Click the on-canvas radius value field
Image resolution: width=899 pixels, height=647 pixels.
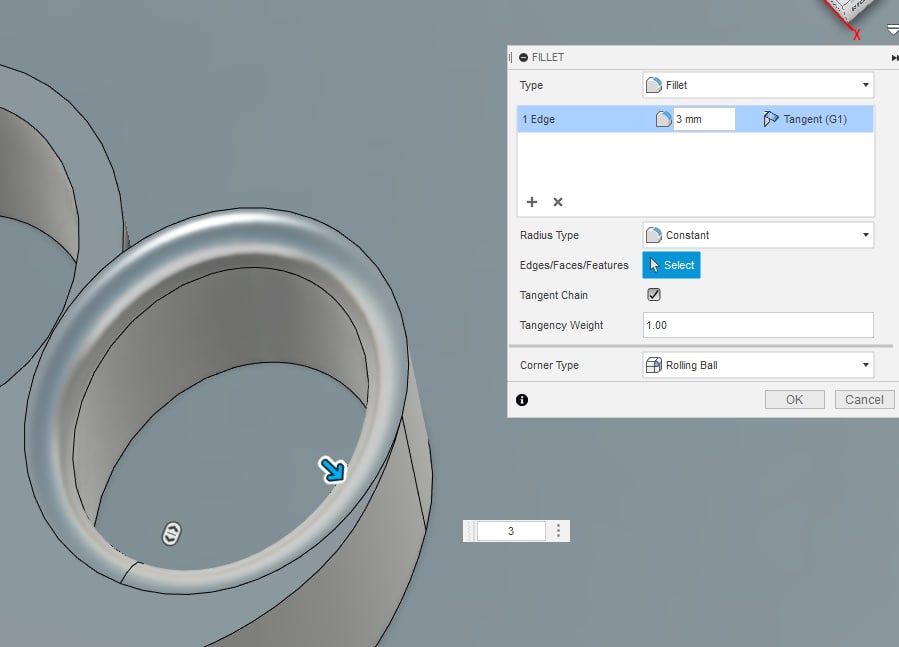coord(511,531)
